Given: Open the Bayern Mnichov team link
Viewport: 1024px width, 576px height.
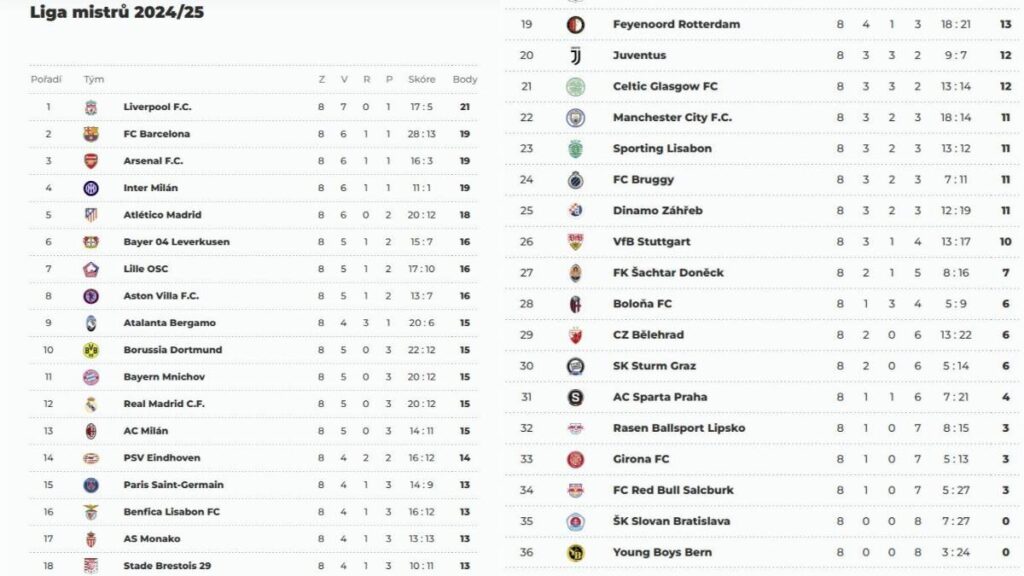Looking at the screenshot, I should tap(164, 377).
